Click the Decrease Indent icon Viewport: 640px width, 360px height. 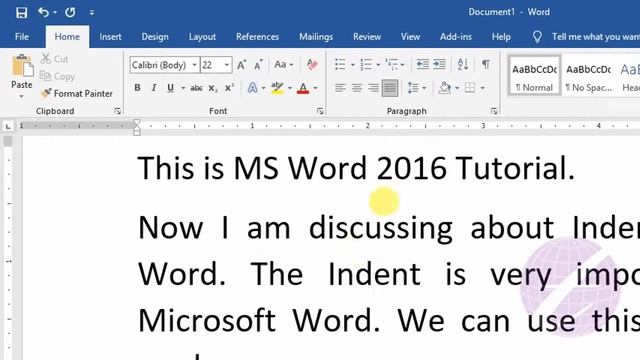point(422,64)
